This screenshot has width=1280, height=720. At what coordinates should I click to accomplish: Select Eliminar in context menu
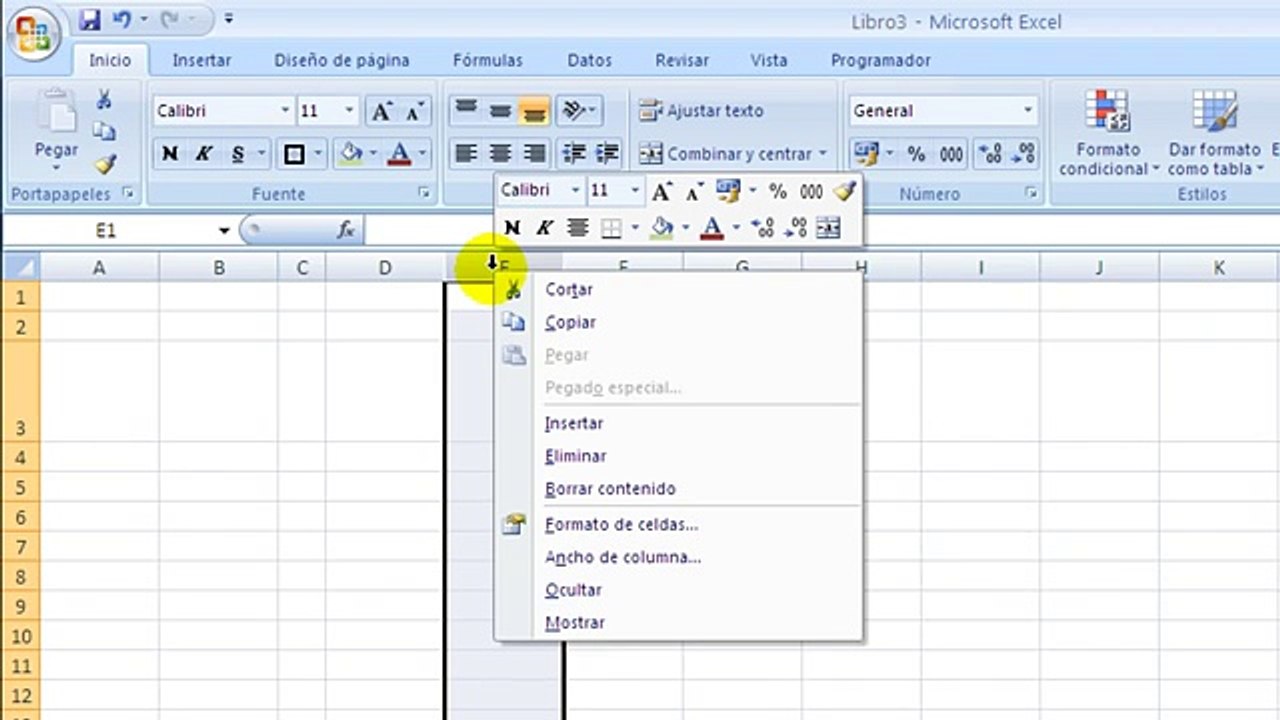click(x=678, y=456)
